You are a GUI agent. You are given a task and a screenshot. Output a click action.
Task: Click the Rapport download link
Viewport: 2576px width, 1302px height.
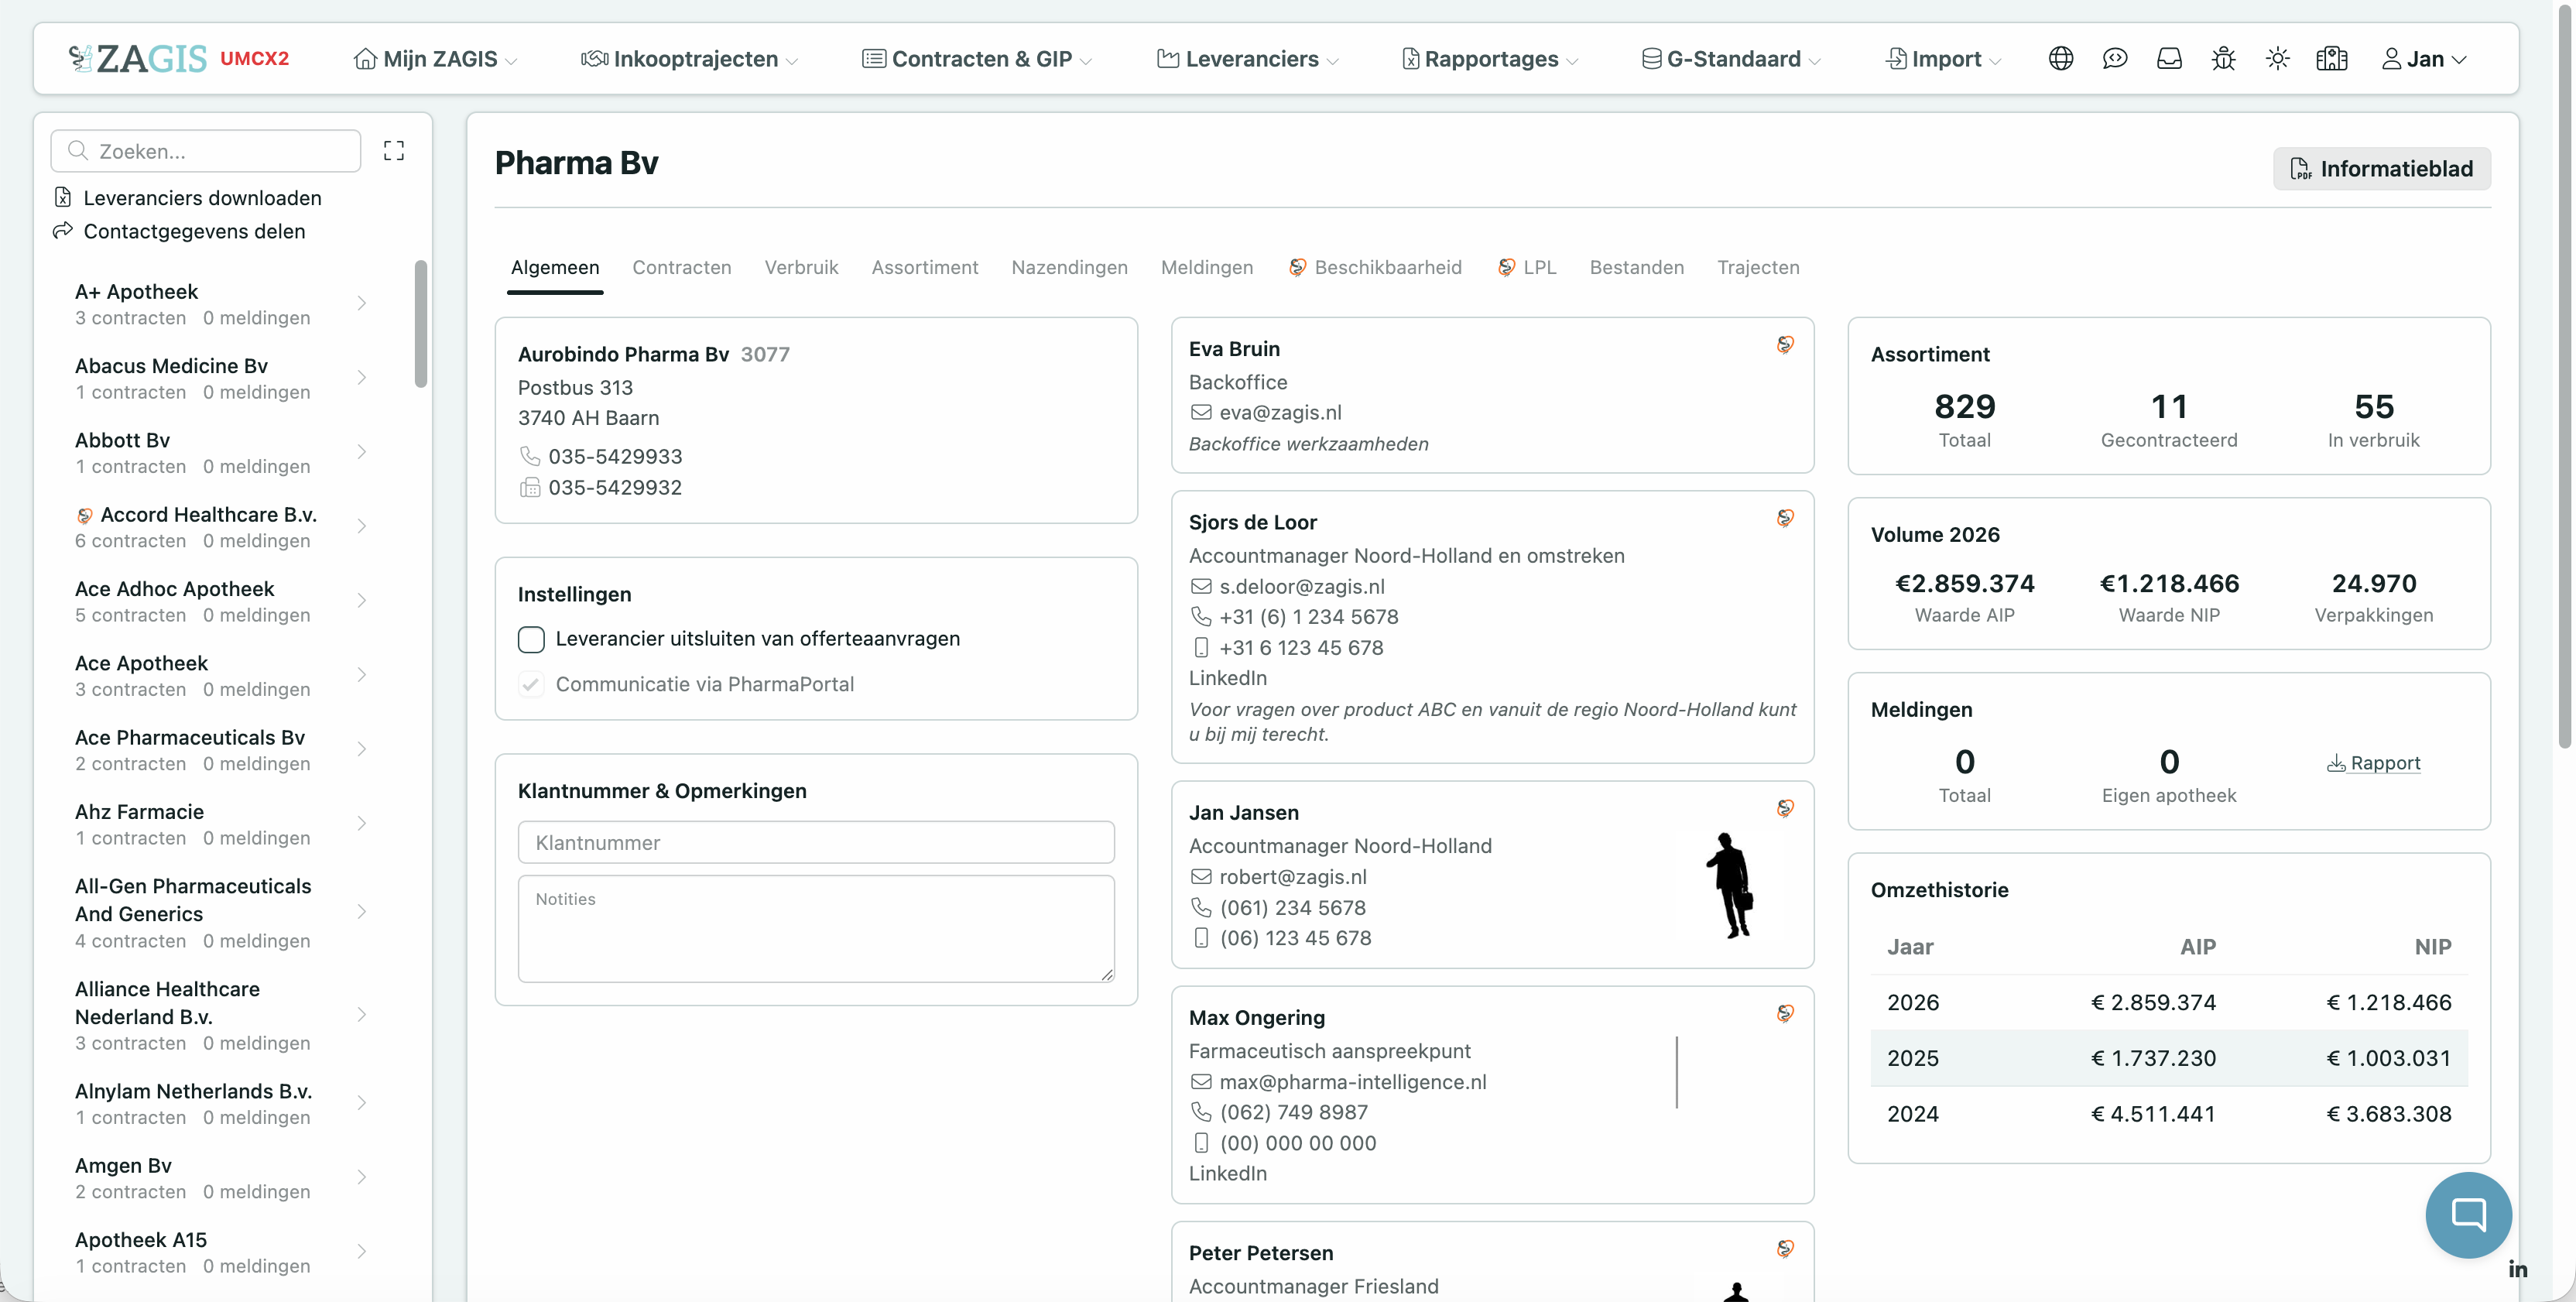click(2373, 763)
